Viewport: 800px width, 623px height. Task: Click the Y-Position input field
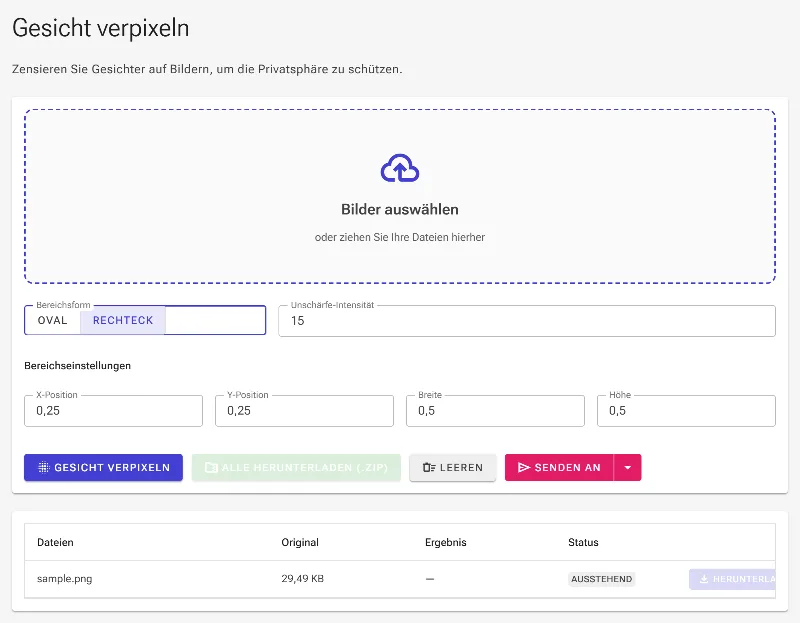coord(305,411)
